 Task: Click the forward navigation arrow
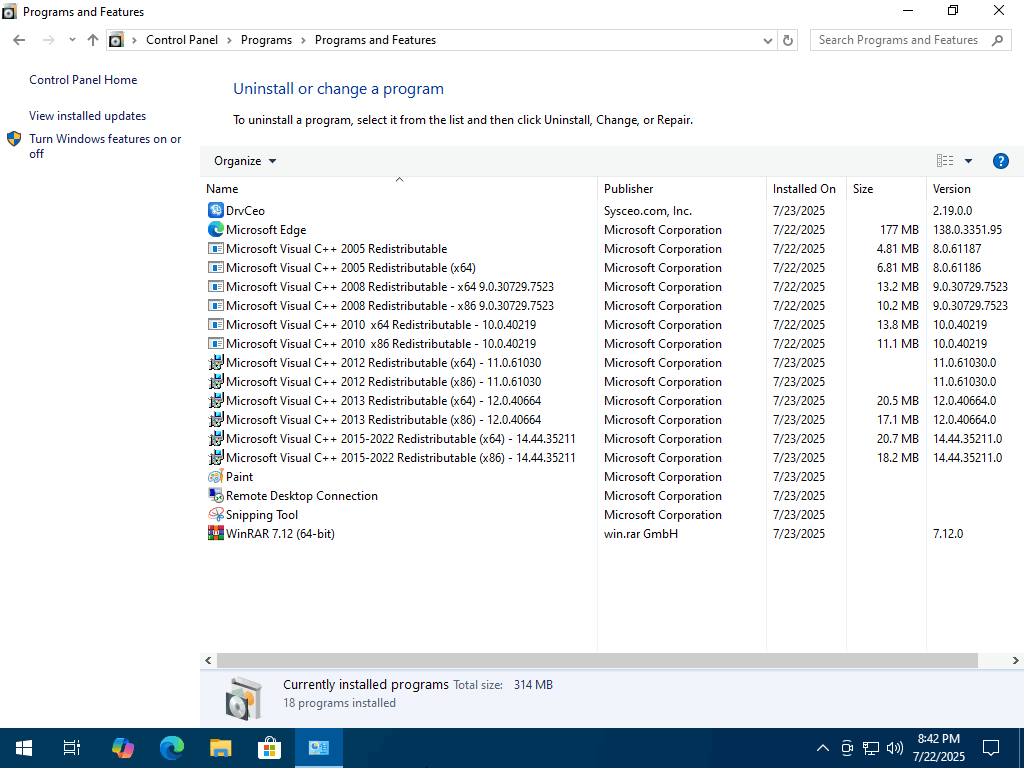(48, 40)
